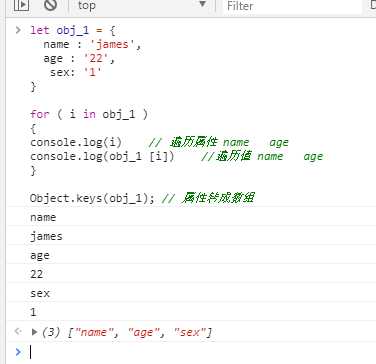Screen dimensions: 376x364
Task: Select the logged value "22"
Action: pos(37,274)
